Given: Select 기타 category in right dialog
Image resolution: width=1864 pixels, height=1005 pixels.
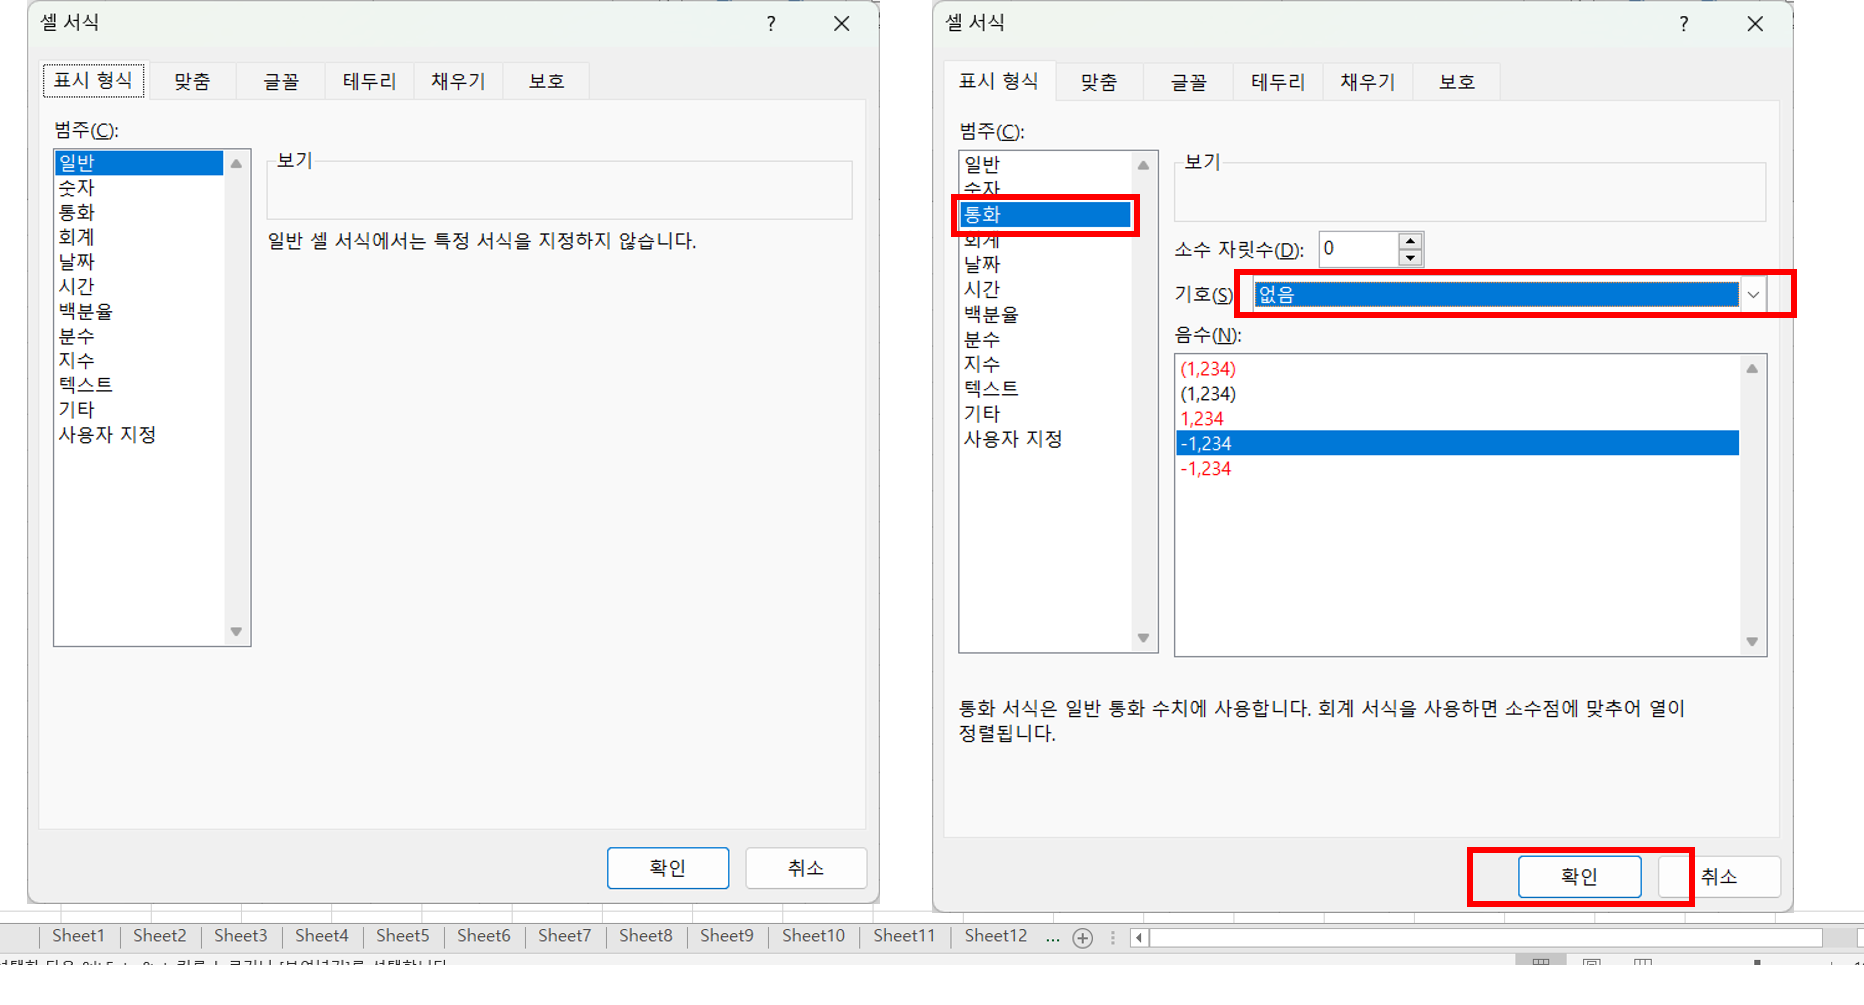Looking at the screenshot, I should (x=1045, y=413).
